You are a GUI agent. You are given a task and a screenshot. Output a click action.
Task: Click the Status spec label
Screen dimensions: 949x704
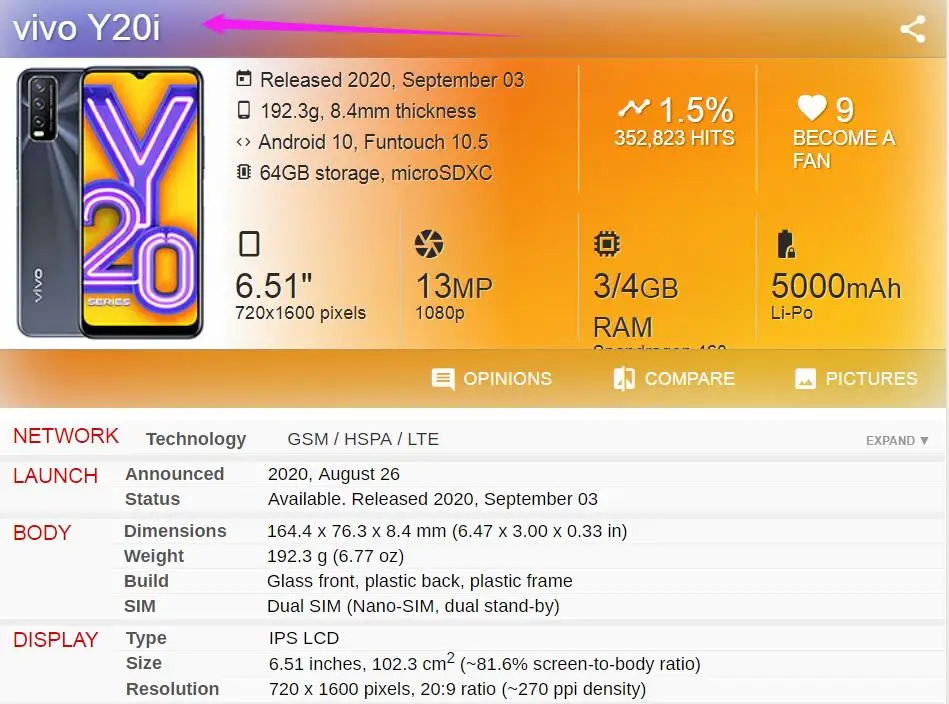pyautogui.click(x=153, y=499)
